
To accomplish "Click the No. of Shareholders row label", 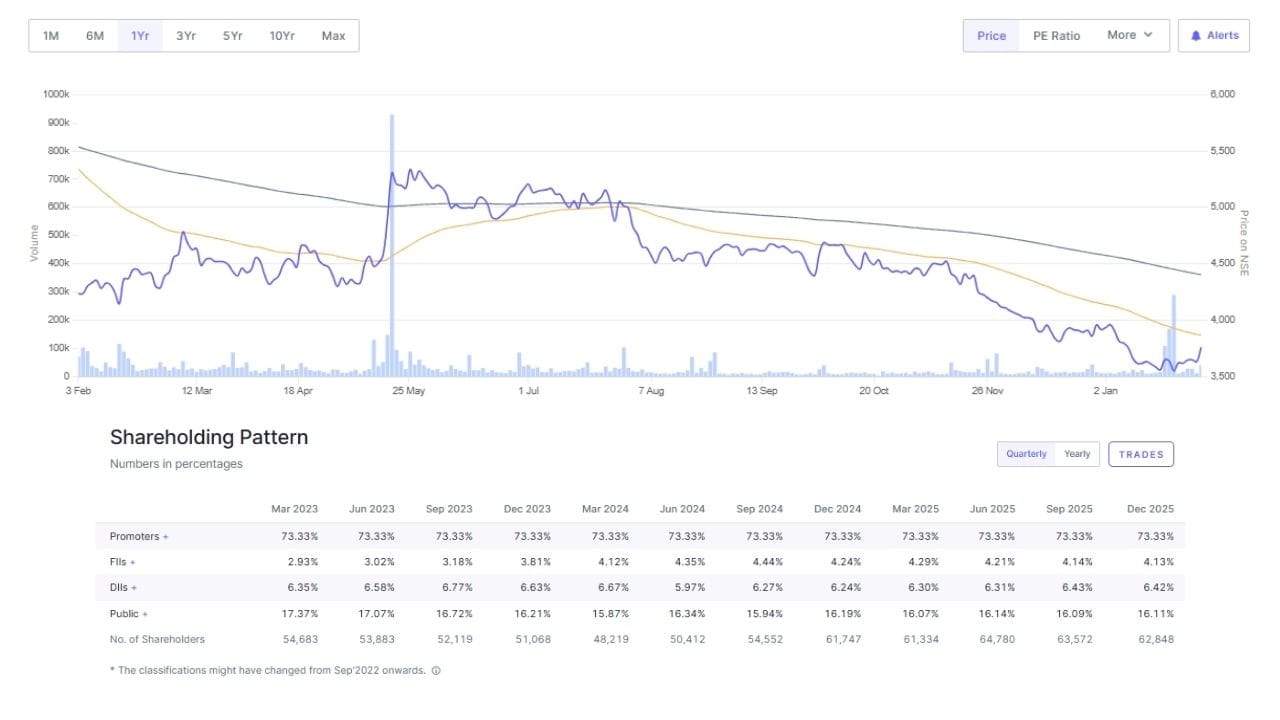I will (x=157, y=639).
